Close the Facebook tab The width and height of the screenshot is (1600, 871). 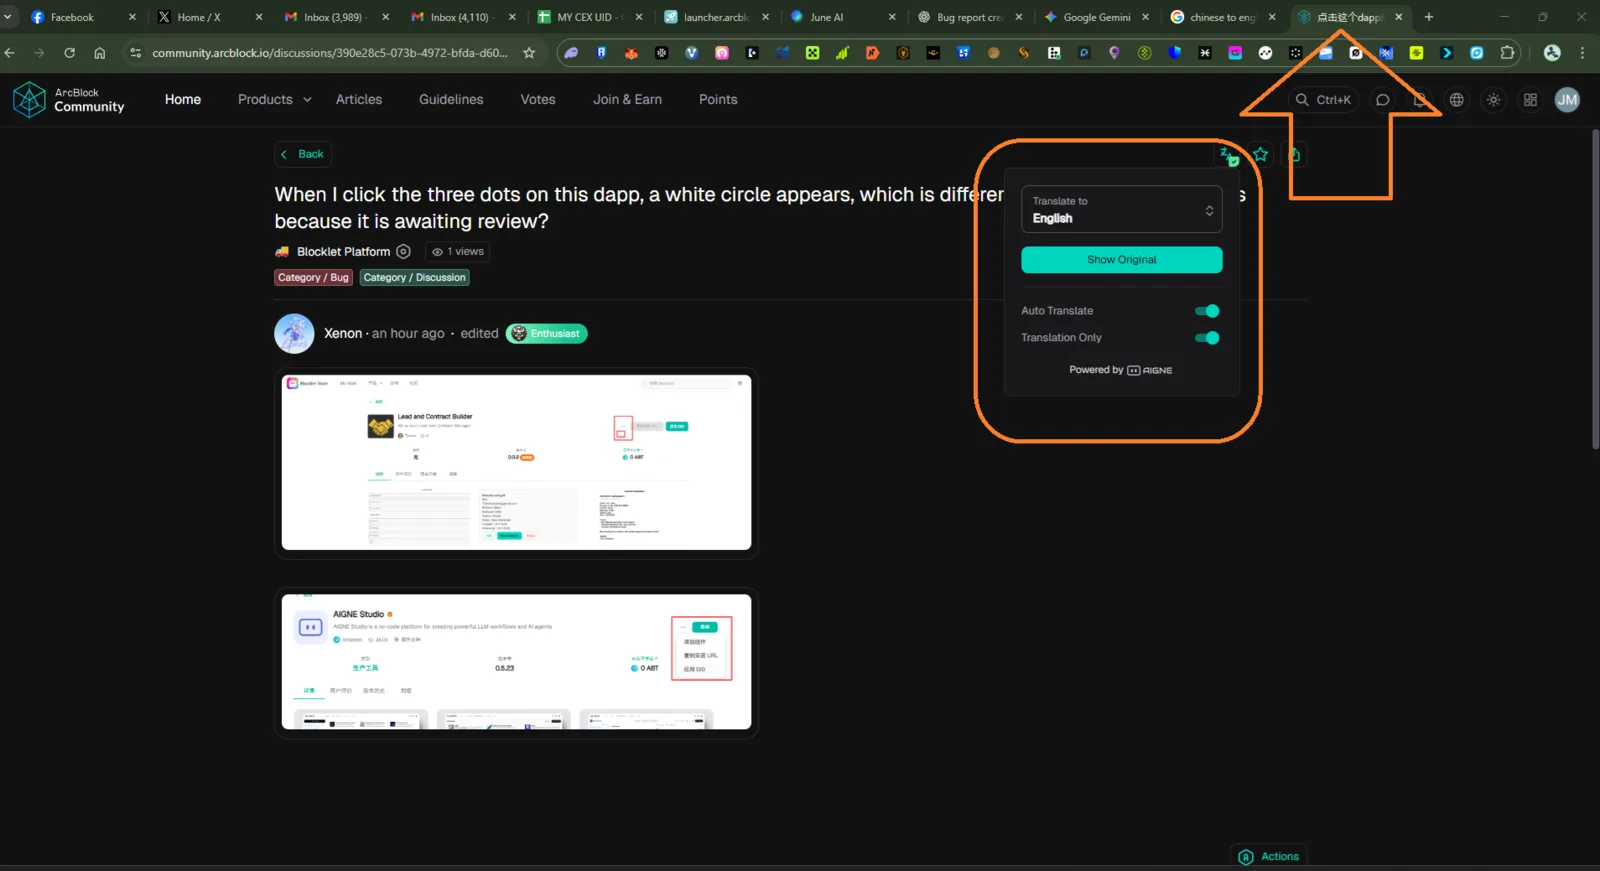click(x=132, y=17)
